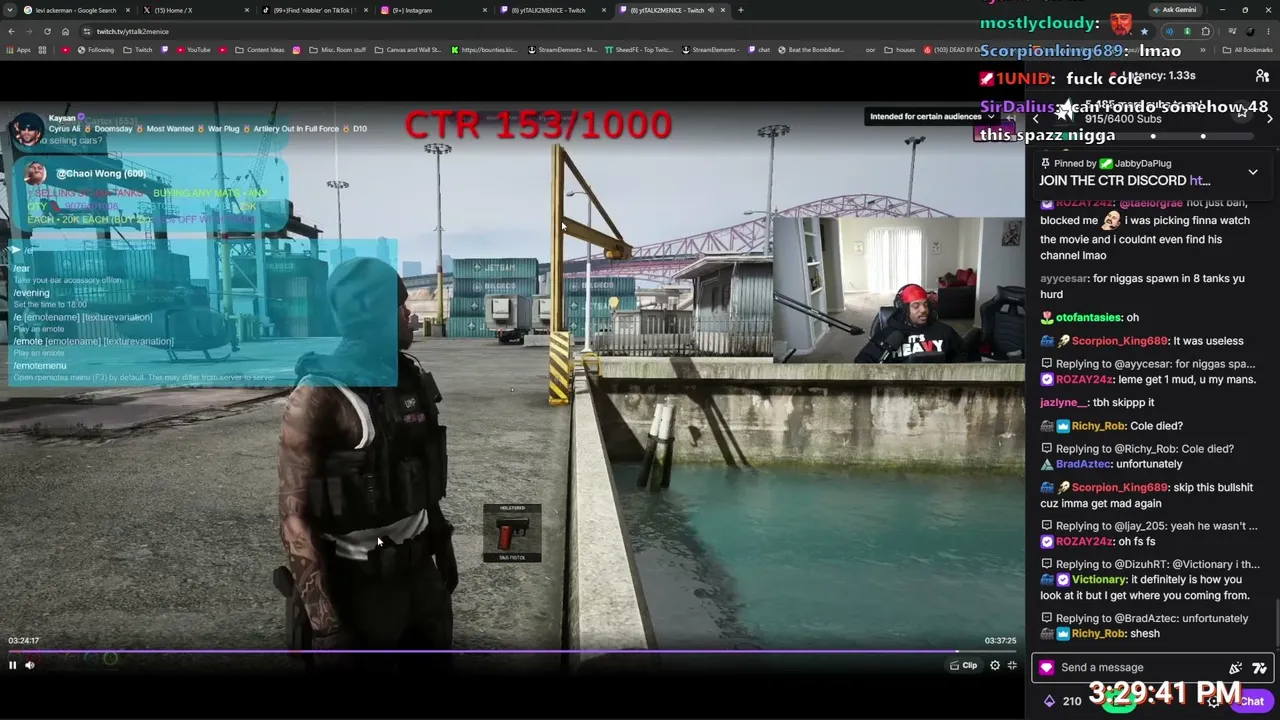The image size is (1280, 720).
Task: Click username jazlyne__ in chat
Action: (x=1063, y=402)
